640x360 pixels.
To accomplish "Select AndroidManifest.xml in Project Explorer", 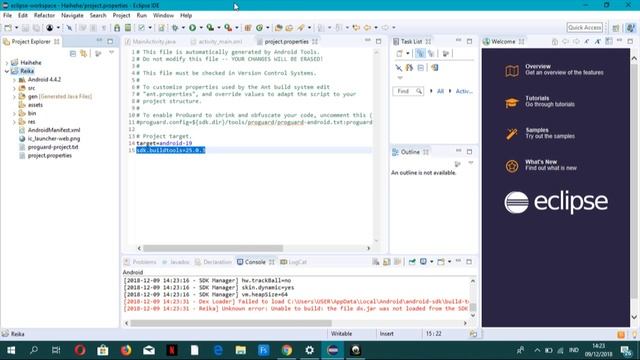I will point(54,130).
